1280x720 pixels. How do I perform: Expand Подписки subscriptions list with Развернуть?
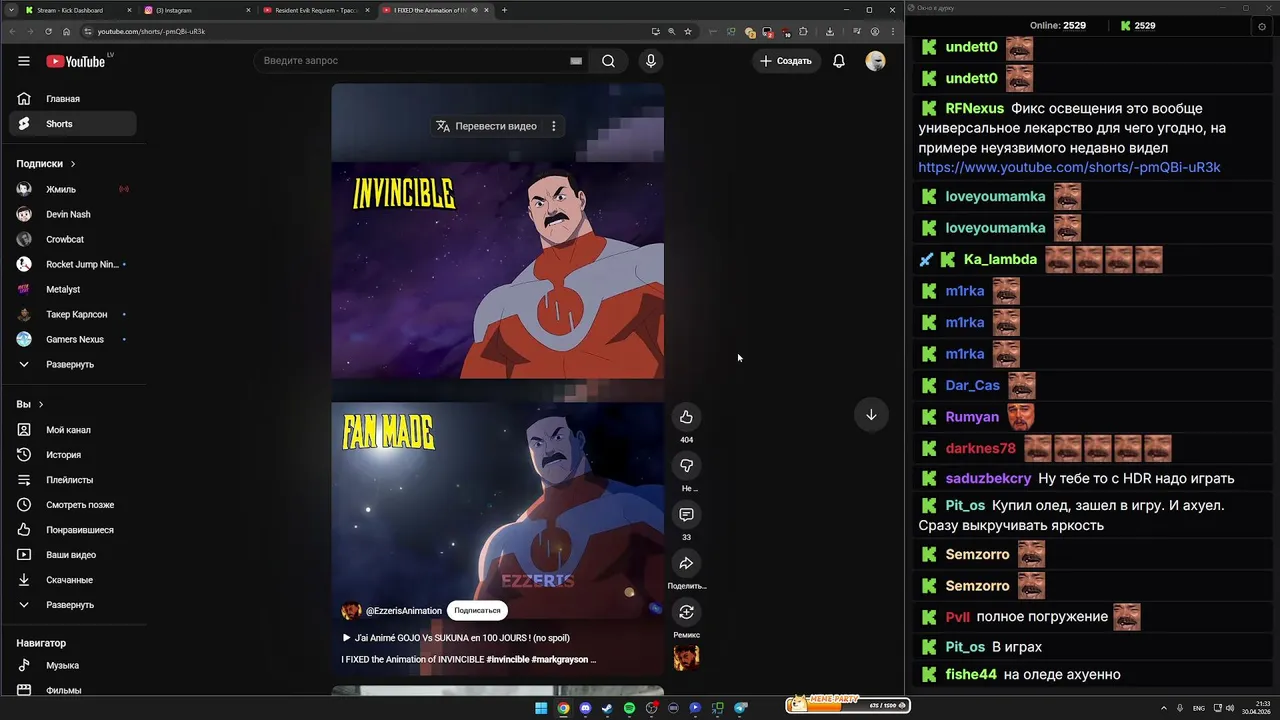pyautogui.click(x=70, y=364)
